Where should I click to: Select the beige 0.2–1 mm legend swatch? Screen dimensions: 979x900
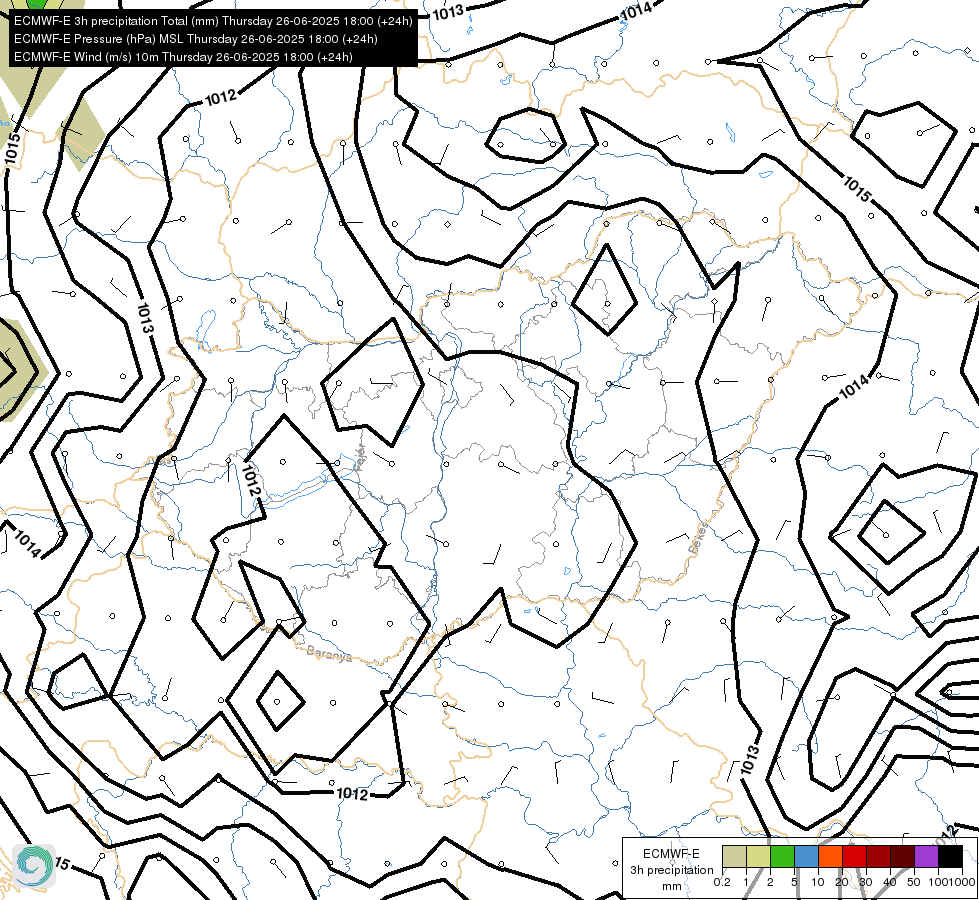pos(734,856)
